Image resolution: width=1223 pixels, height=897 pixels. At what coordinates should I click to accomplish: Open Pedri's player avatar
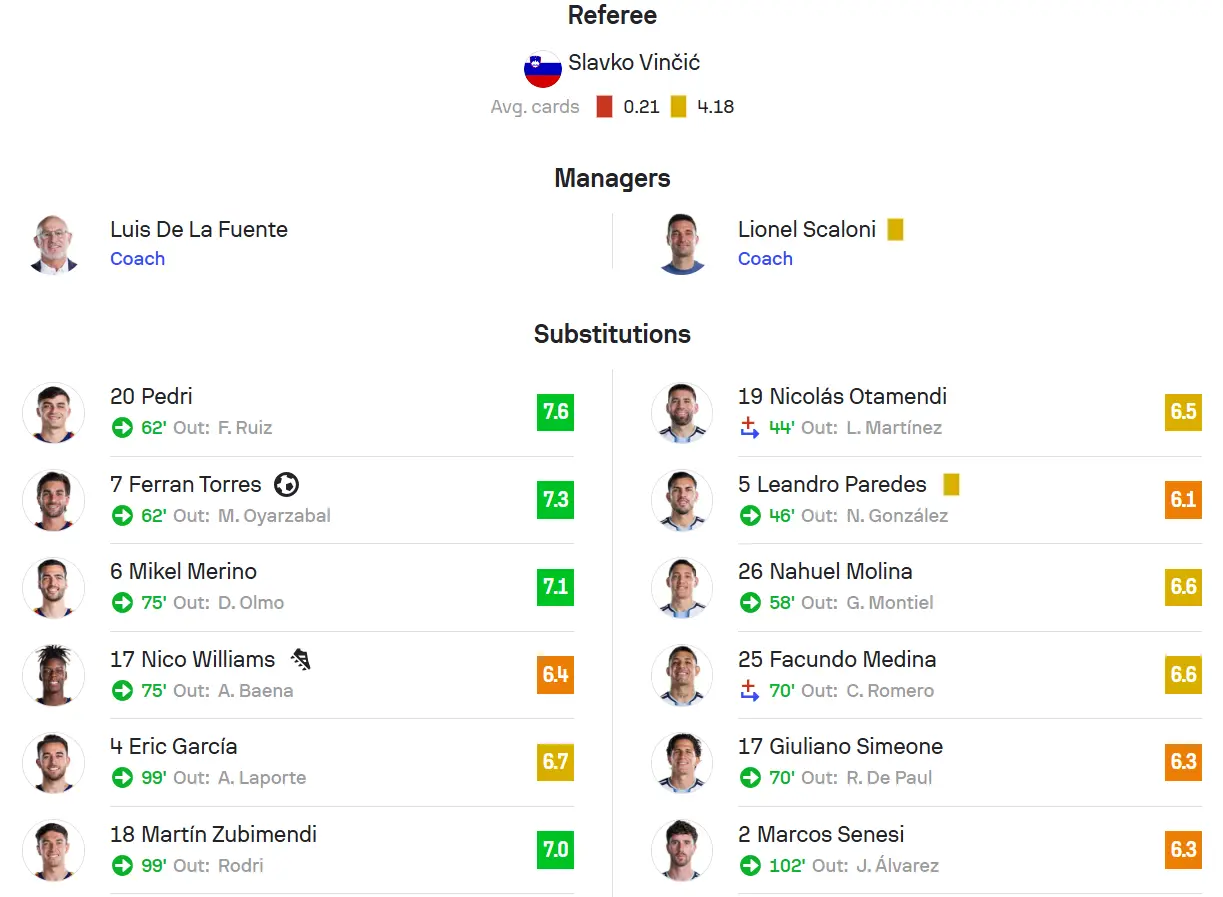click(54, 412)
